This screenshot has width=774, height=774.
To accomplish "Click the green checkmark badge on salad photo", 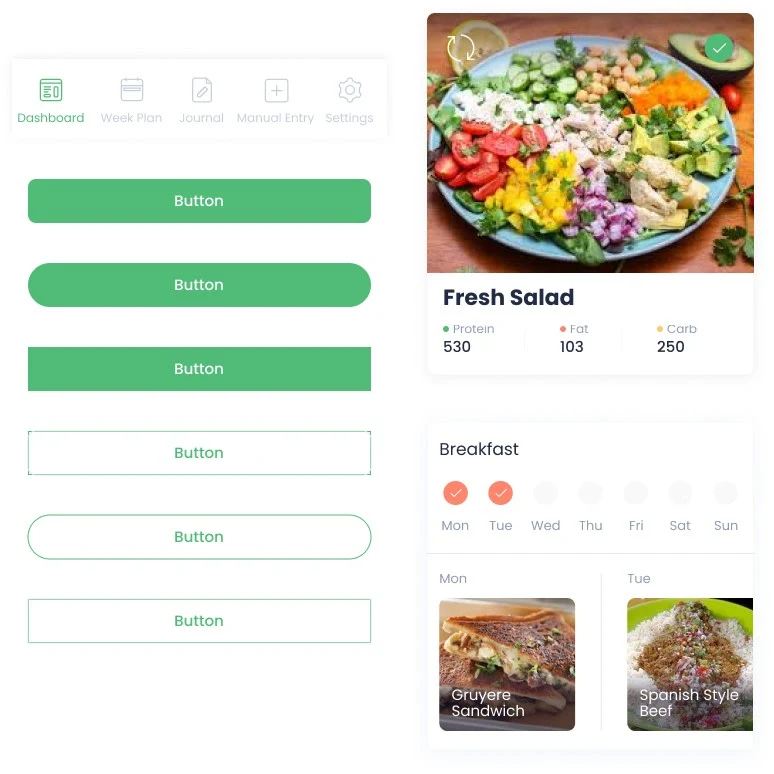I will [x=719, y=48].
